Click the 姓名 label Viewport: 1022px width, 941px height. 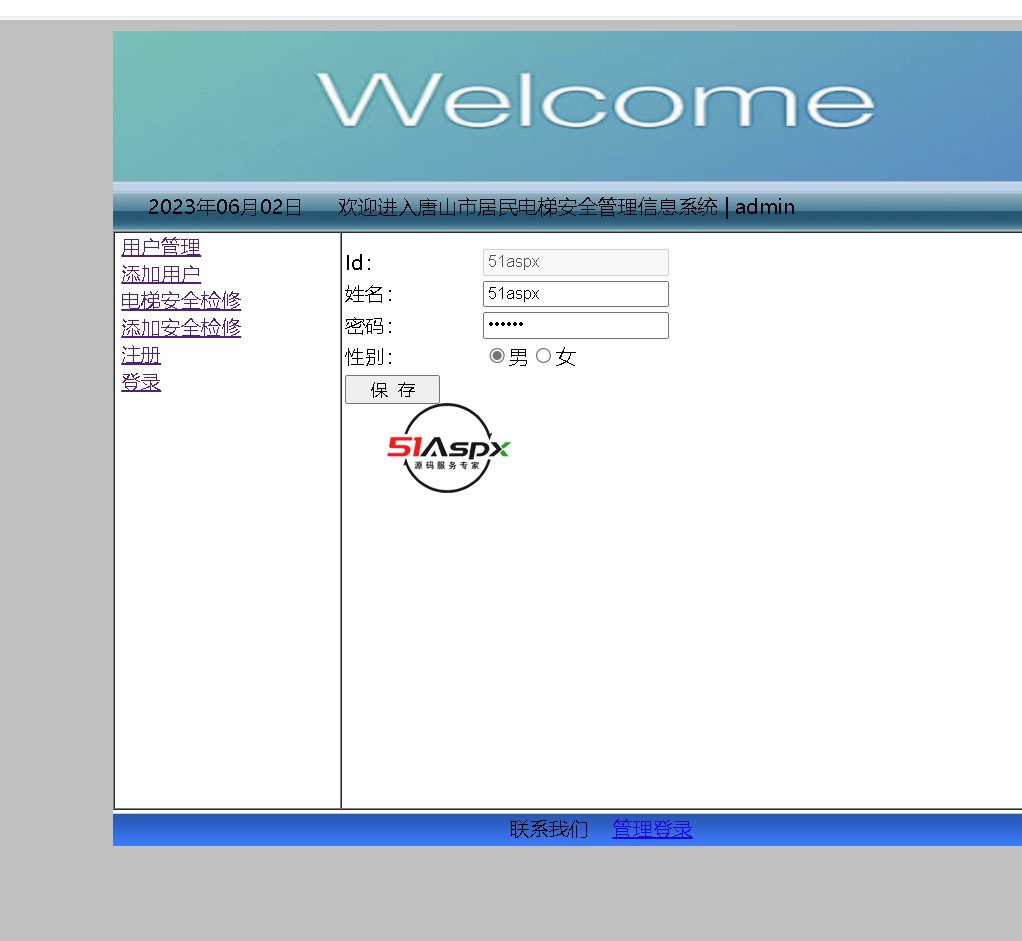click(369, 294)
